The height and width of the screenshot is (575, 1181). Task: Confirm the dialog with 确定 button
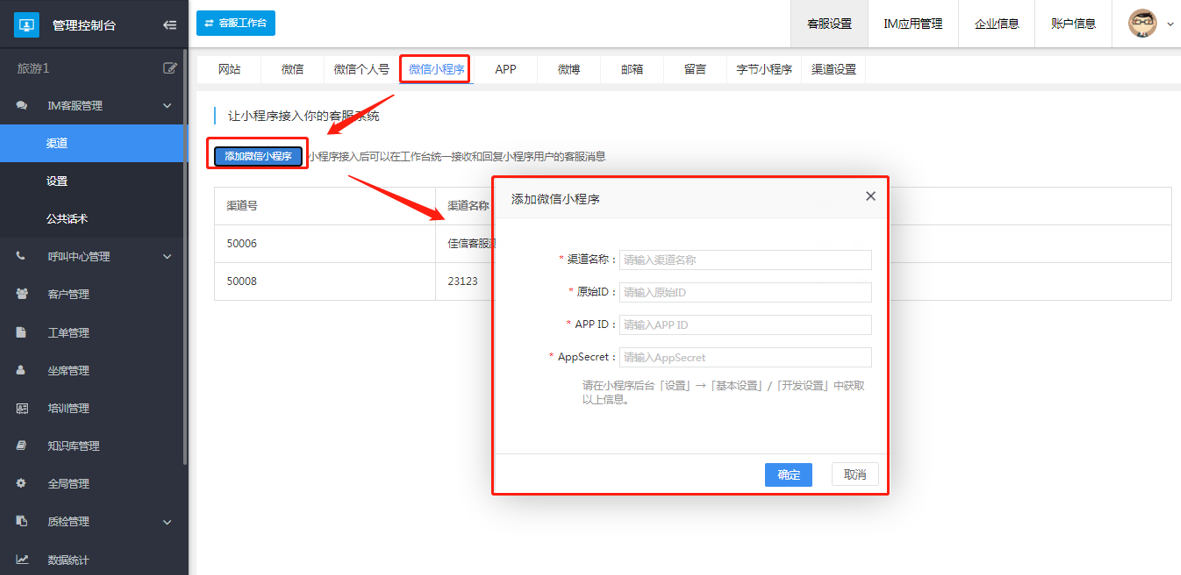click(788, 475)
